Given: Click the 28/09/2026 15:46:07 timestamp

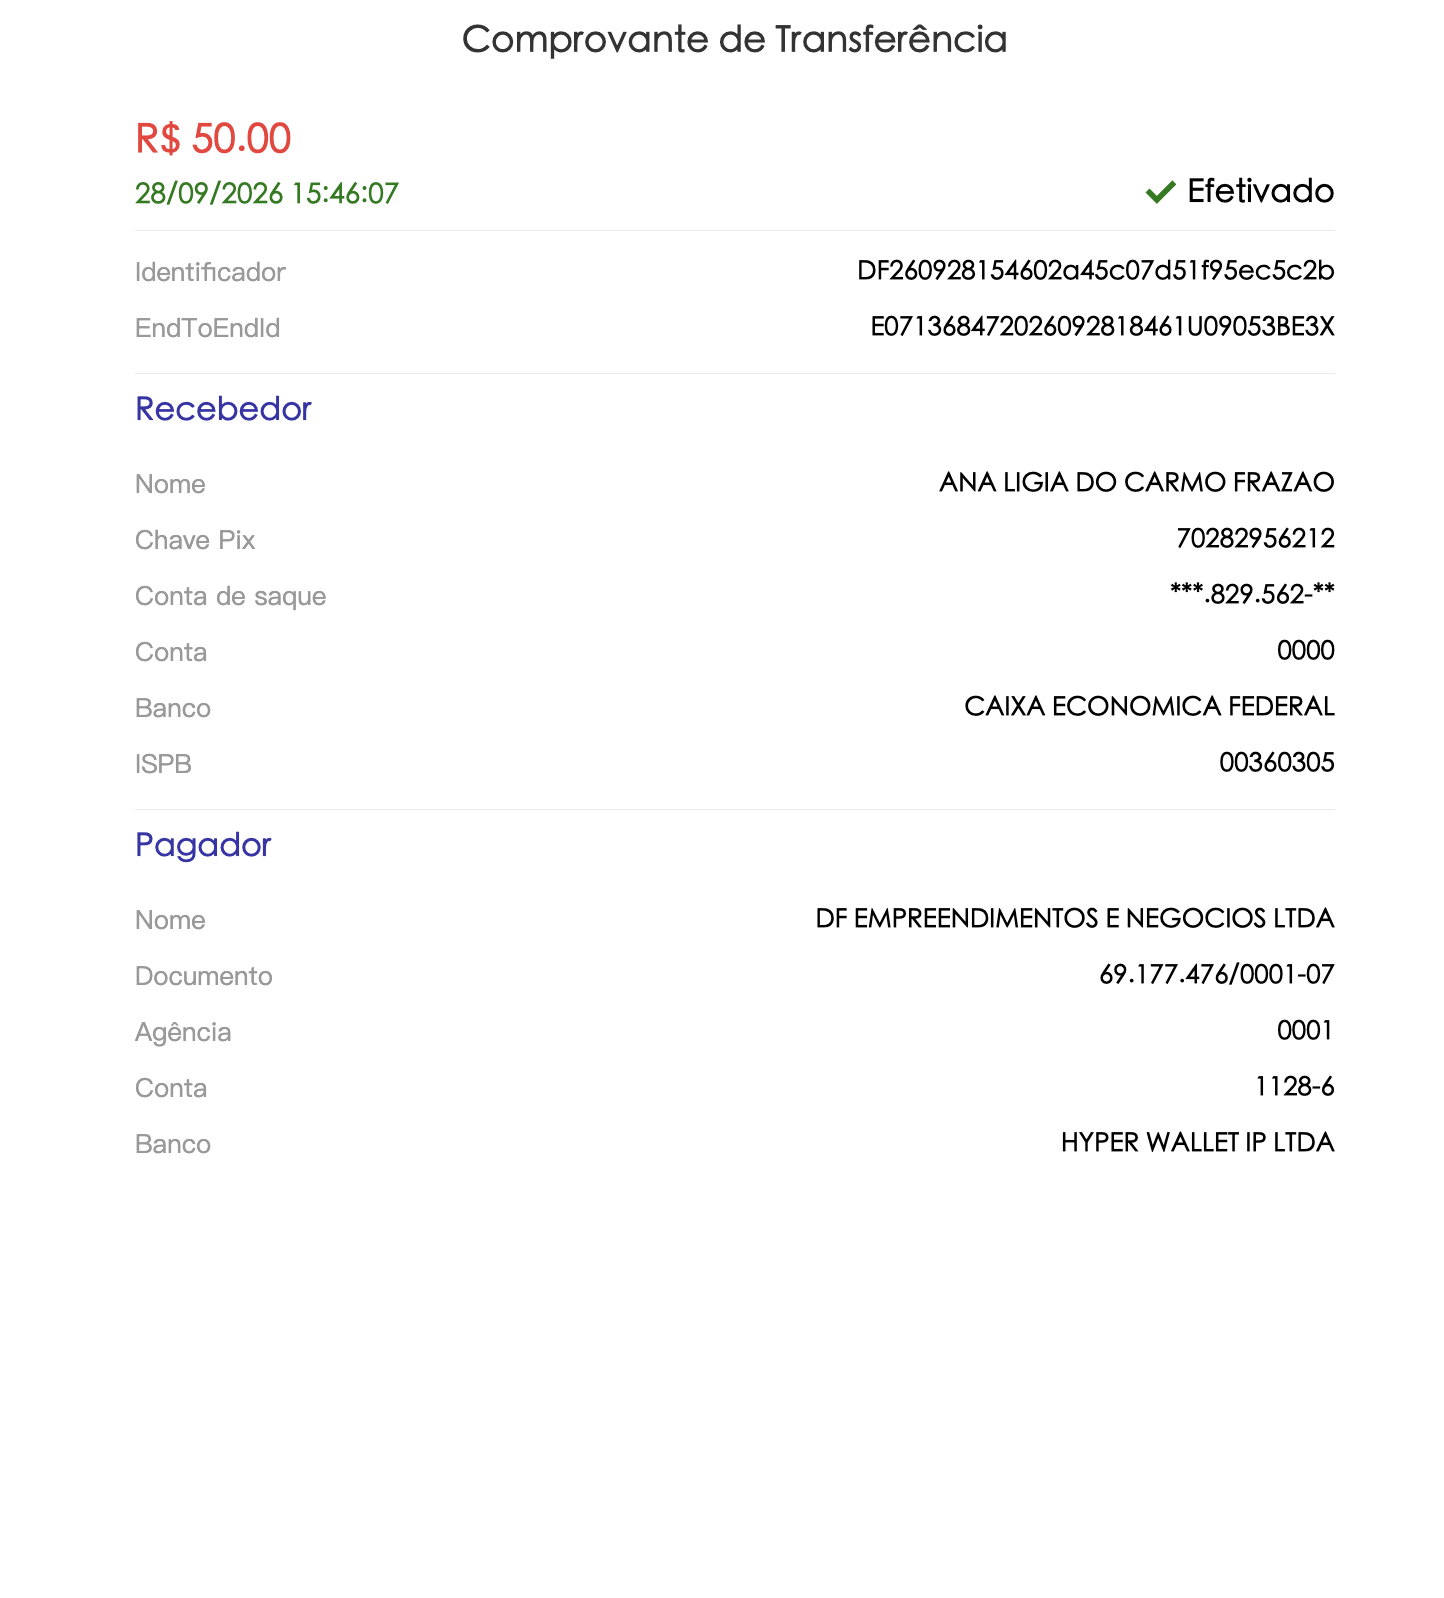Looking at the screenshot, I should (267, 193).
